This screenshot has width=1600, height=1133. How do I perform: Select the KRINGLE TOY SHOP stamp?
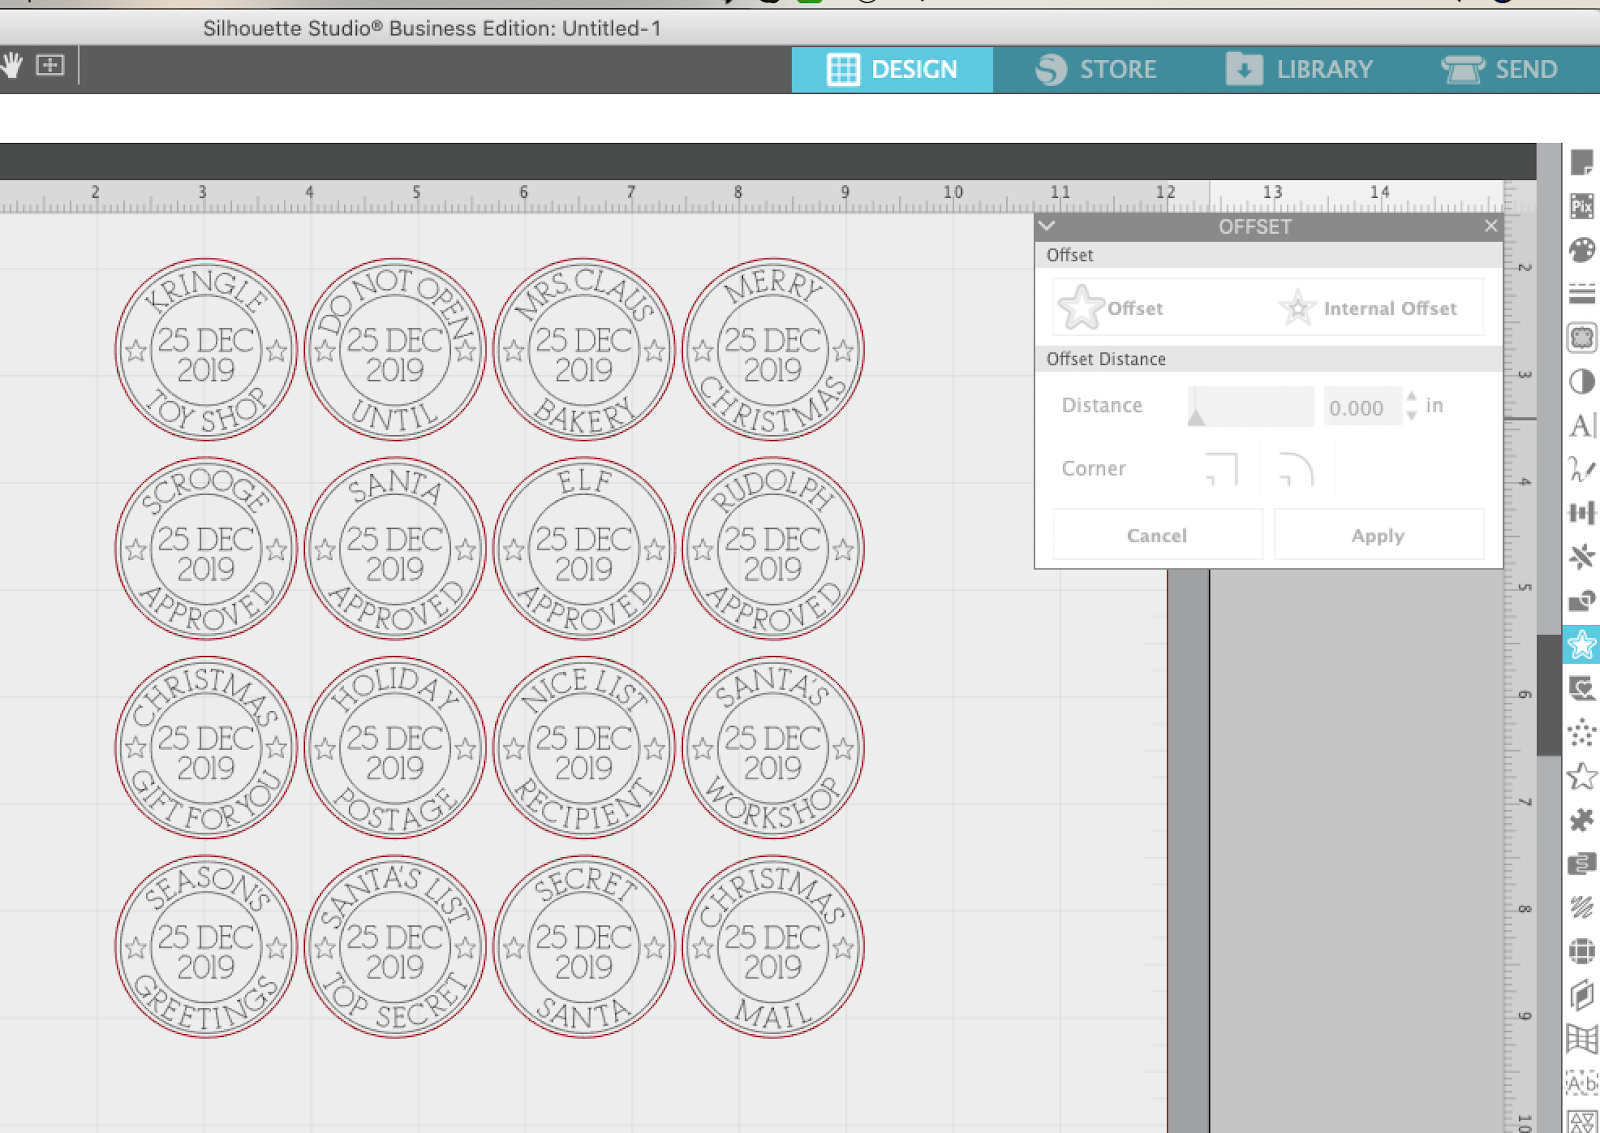click(x=206, y=350)
